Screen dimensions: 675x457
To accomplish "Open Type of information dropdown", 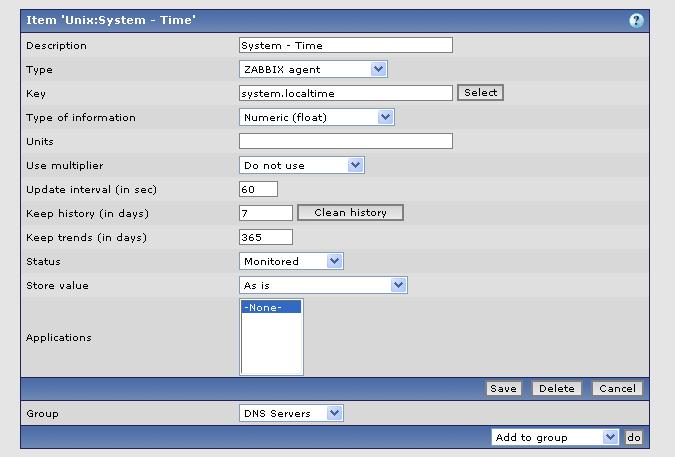I will coord(316,117).
